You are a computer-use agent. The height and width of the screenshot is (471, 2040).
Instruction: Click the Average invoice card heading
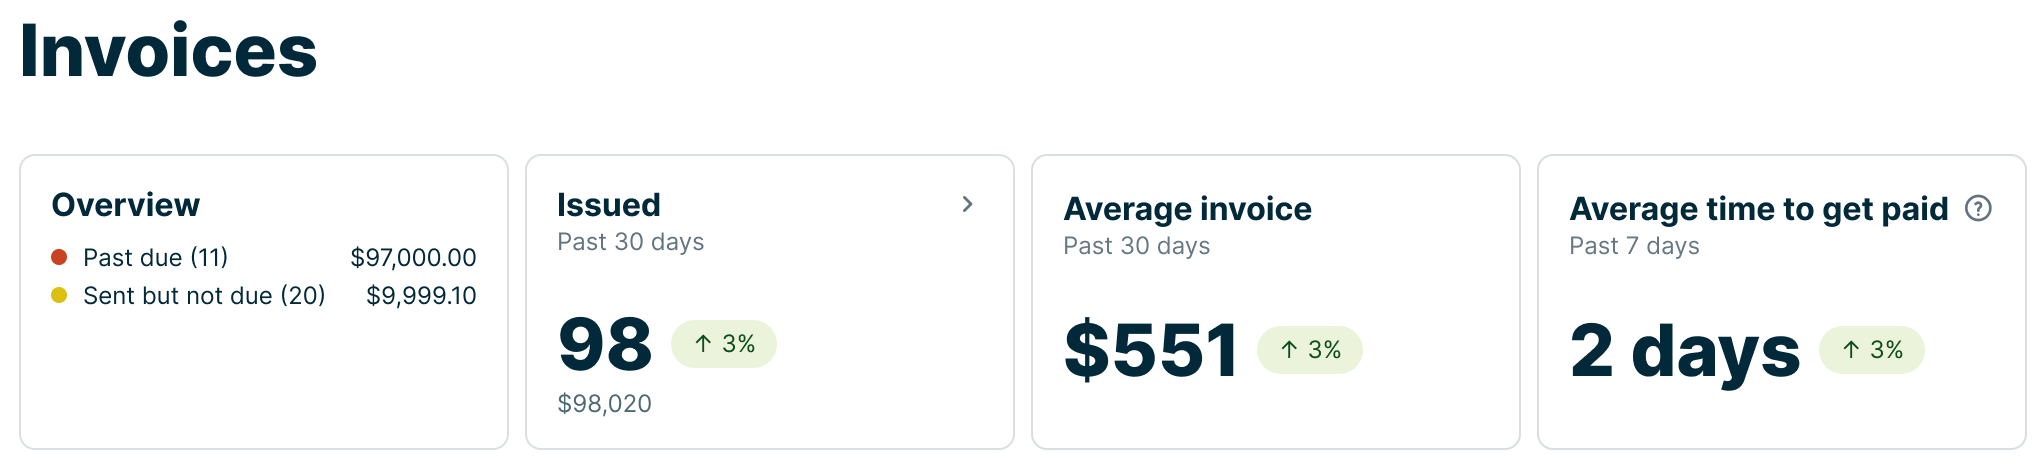point(1187,209)
